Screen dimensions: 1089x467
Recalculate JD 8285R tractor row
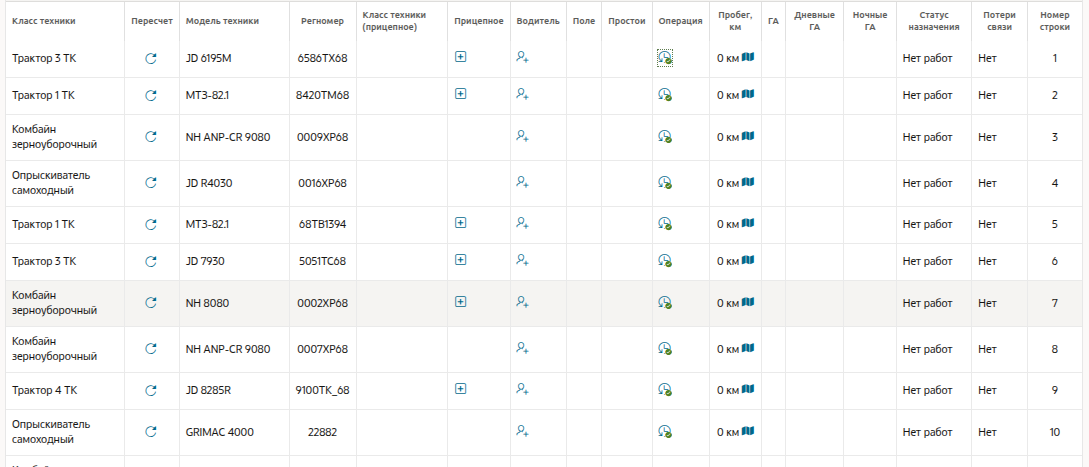(151, 391)
